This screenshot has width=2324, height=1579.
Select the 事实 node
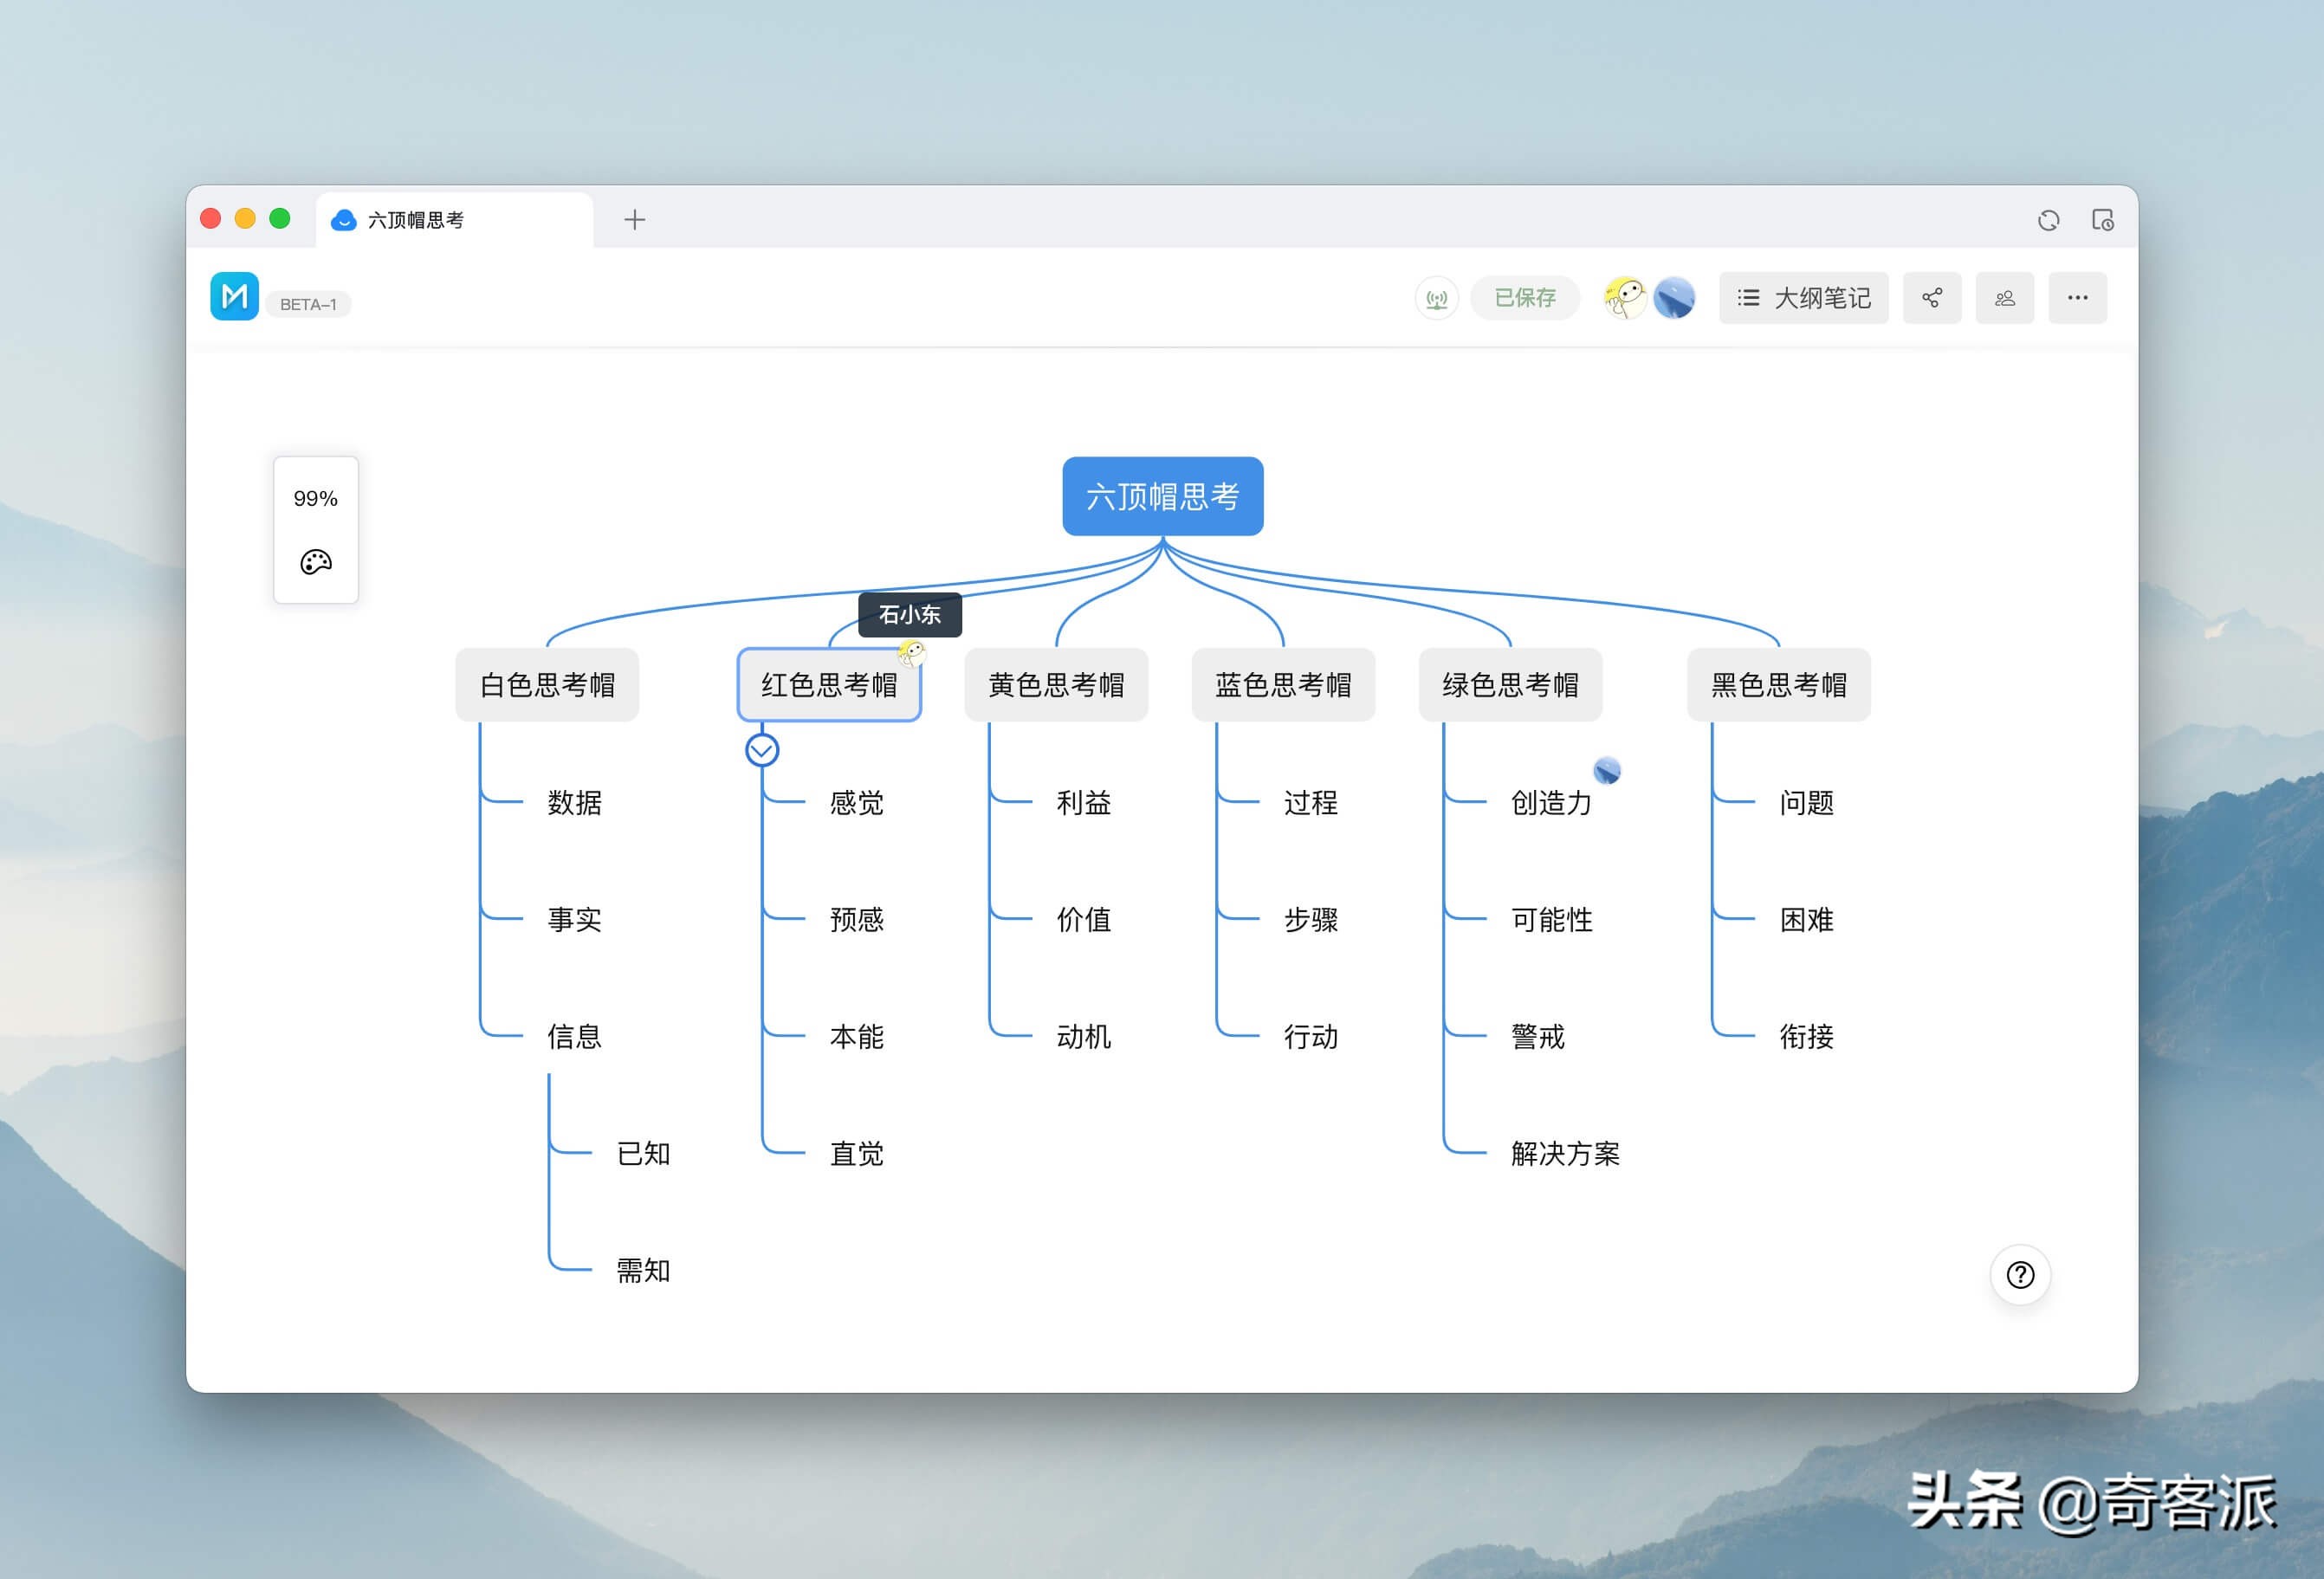click(x=575, y=920)
